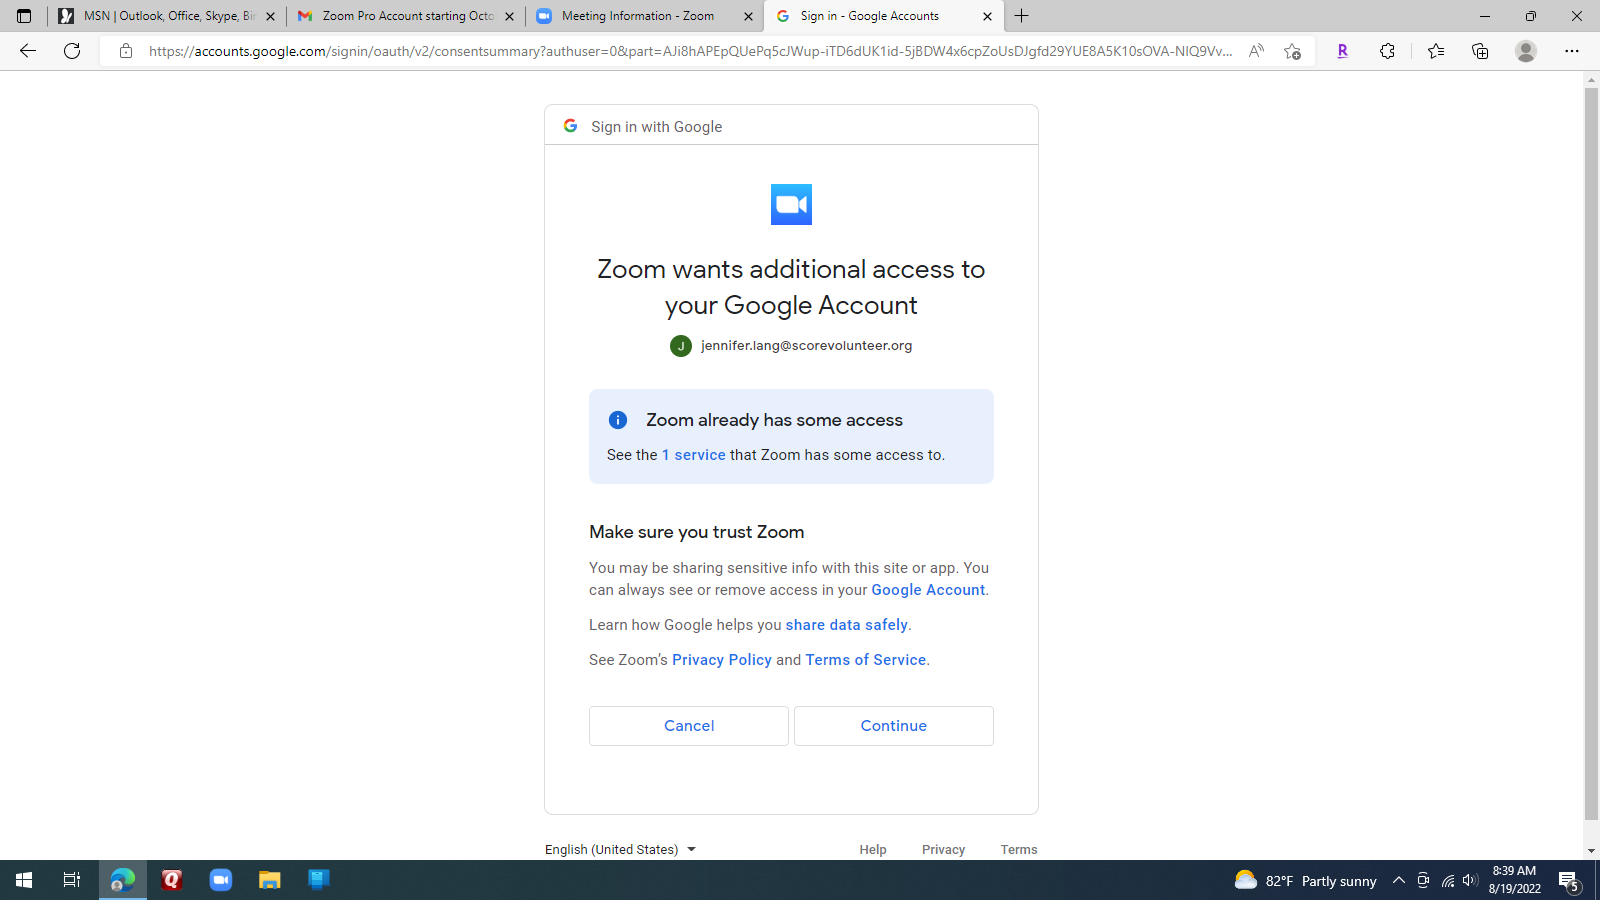Open the notification center

(x=1569, y=881)
